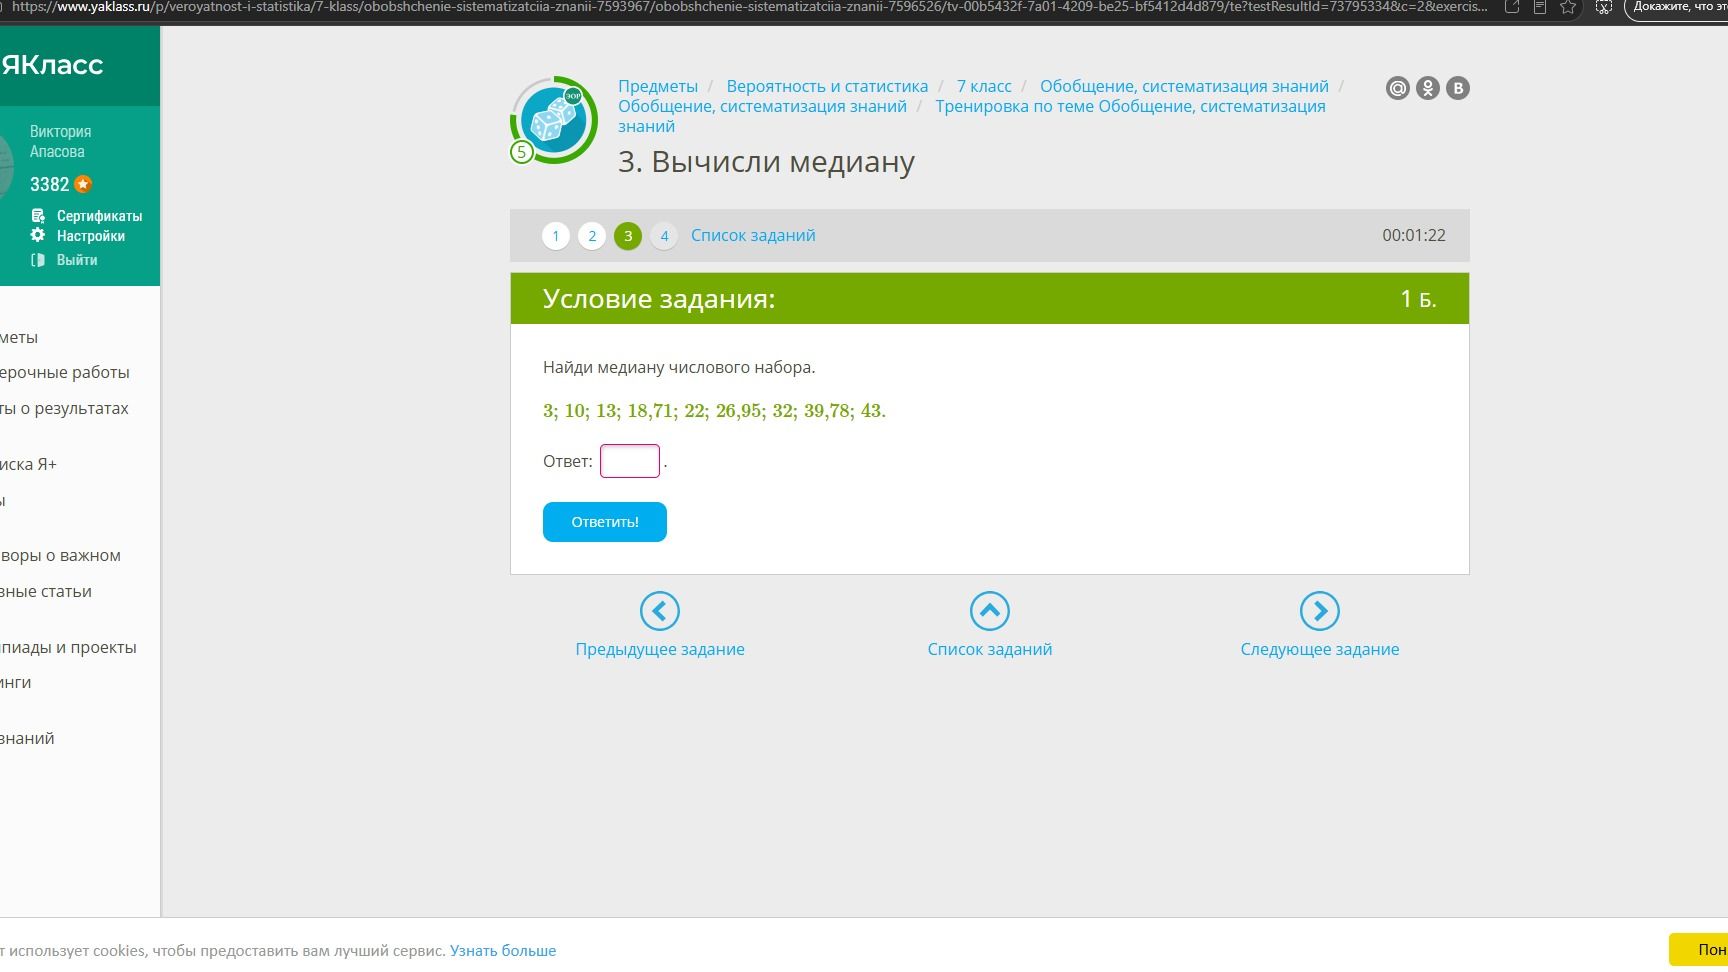The image size is (1728, 972).
Task: Bookmark page with star icon in address bar
Action: [1568, 7]
